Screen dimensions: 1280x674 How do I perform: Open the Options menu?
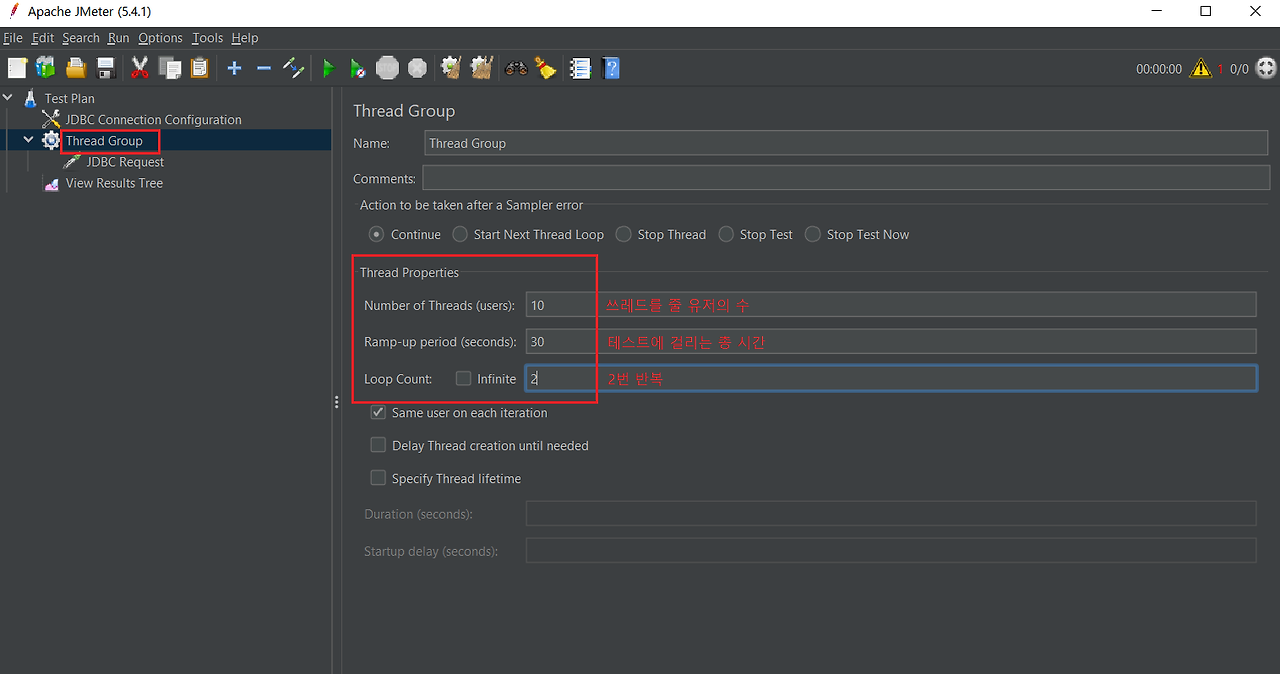[160, 38]
